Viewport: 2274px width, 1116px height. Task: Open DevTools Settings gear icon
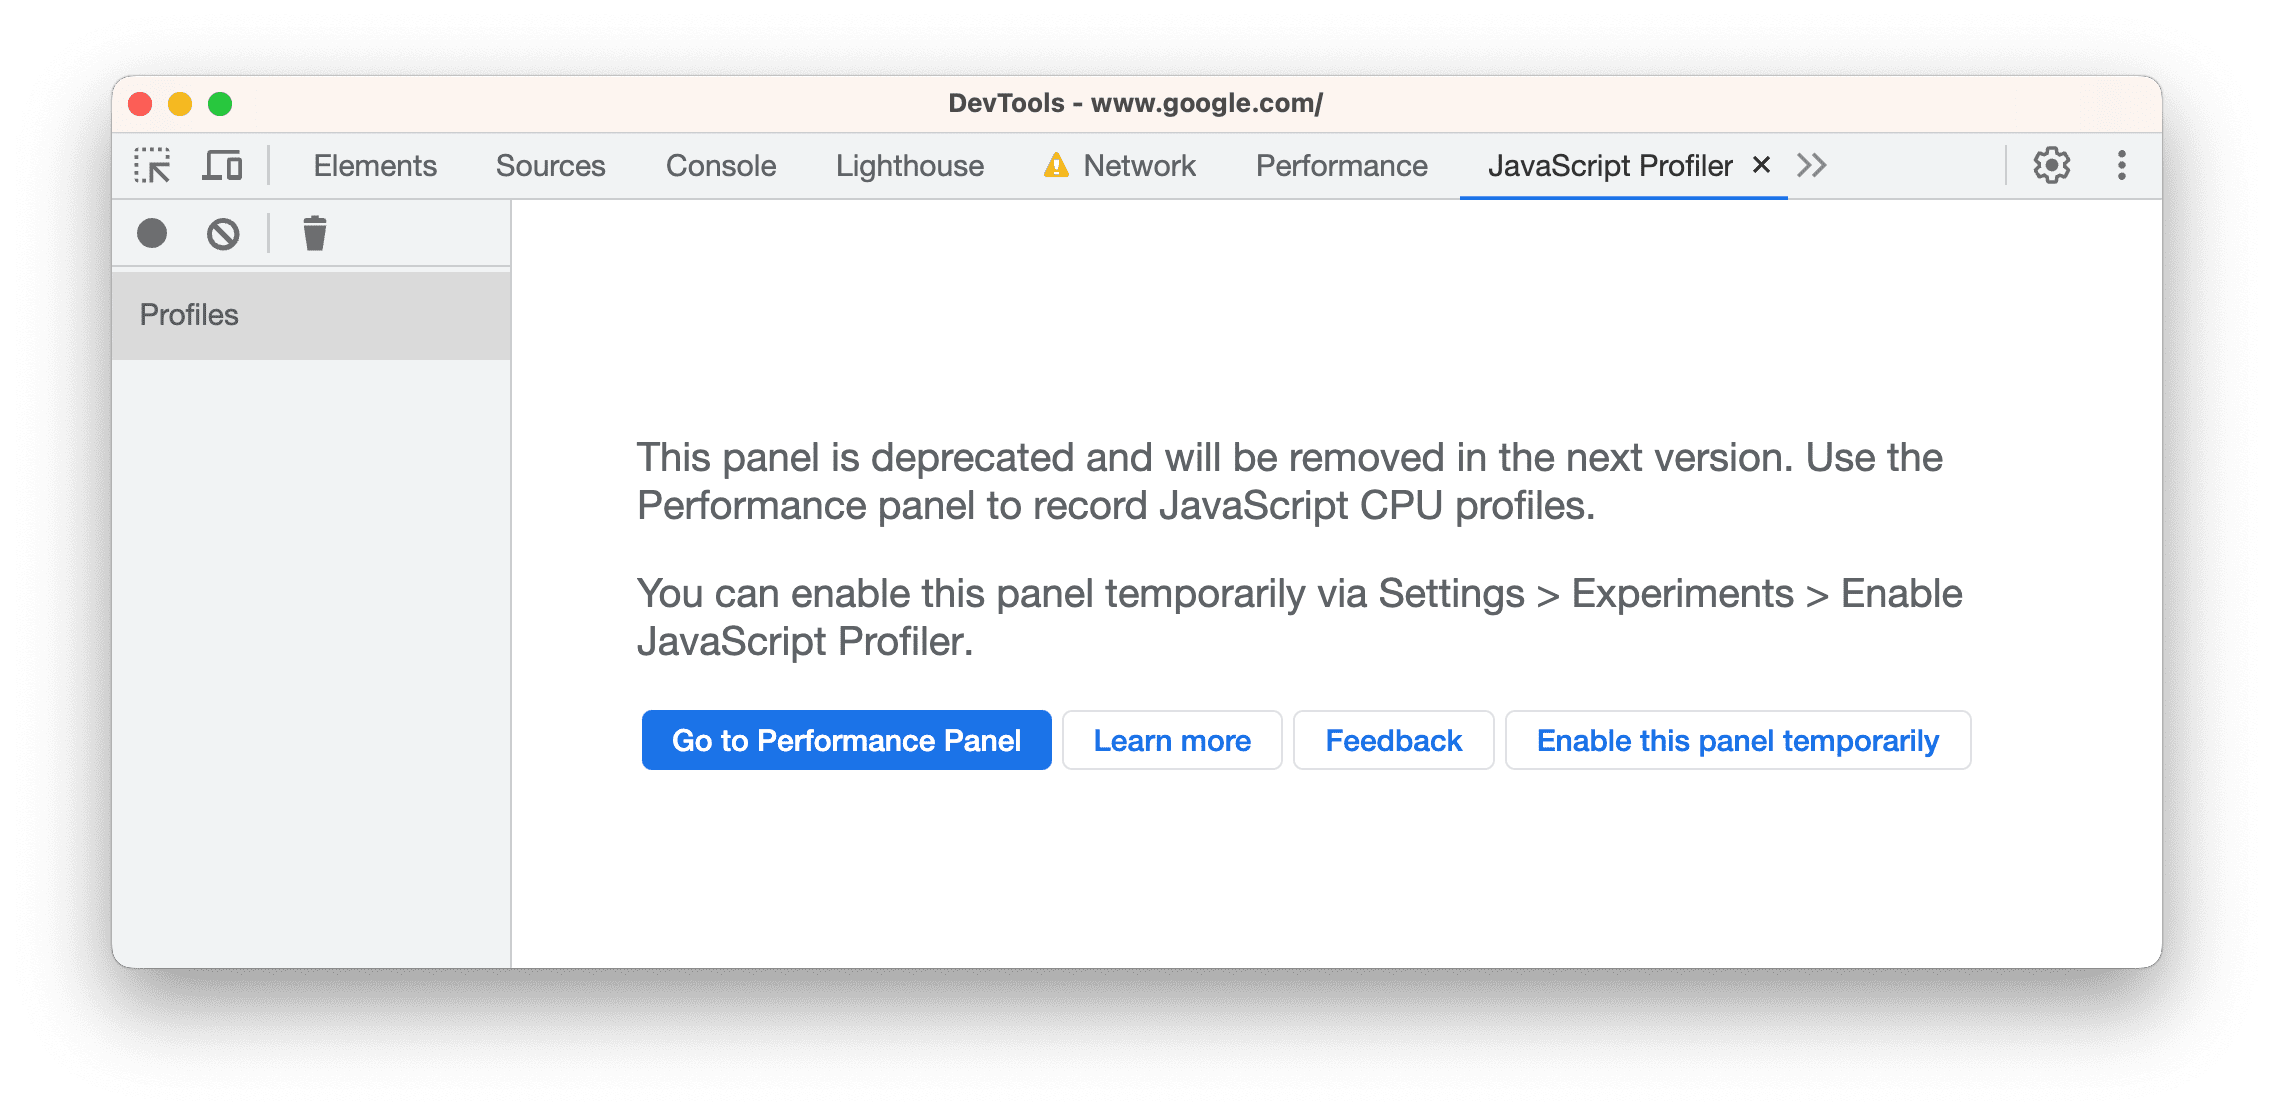click(2054, 164)
